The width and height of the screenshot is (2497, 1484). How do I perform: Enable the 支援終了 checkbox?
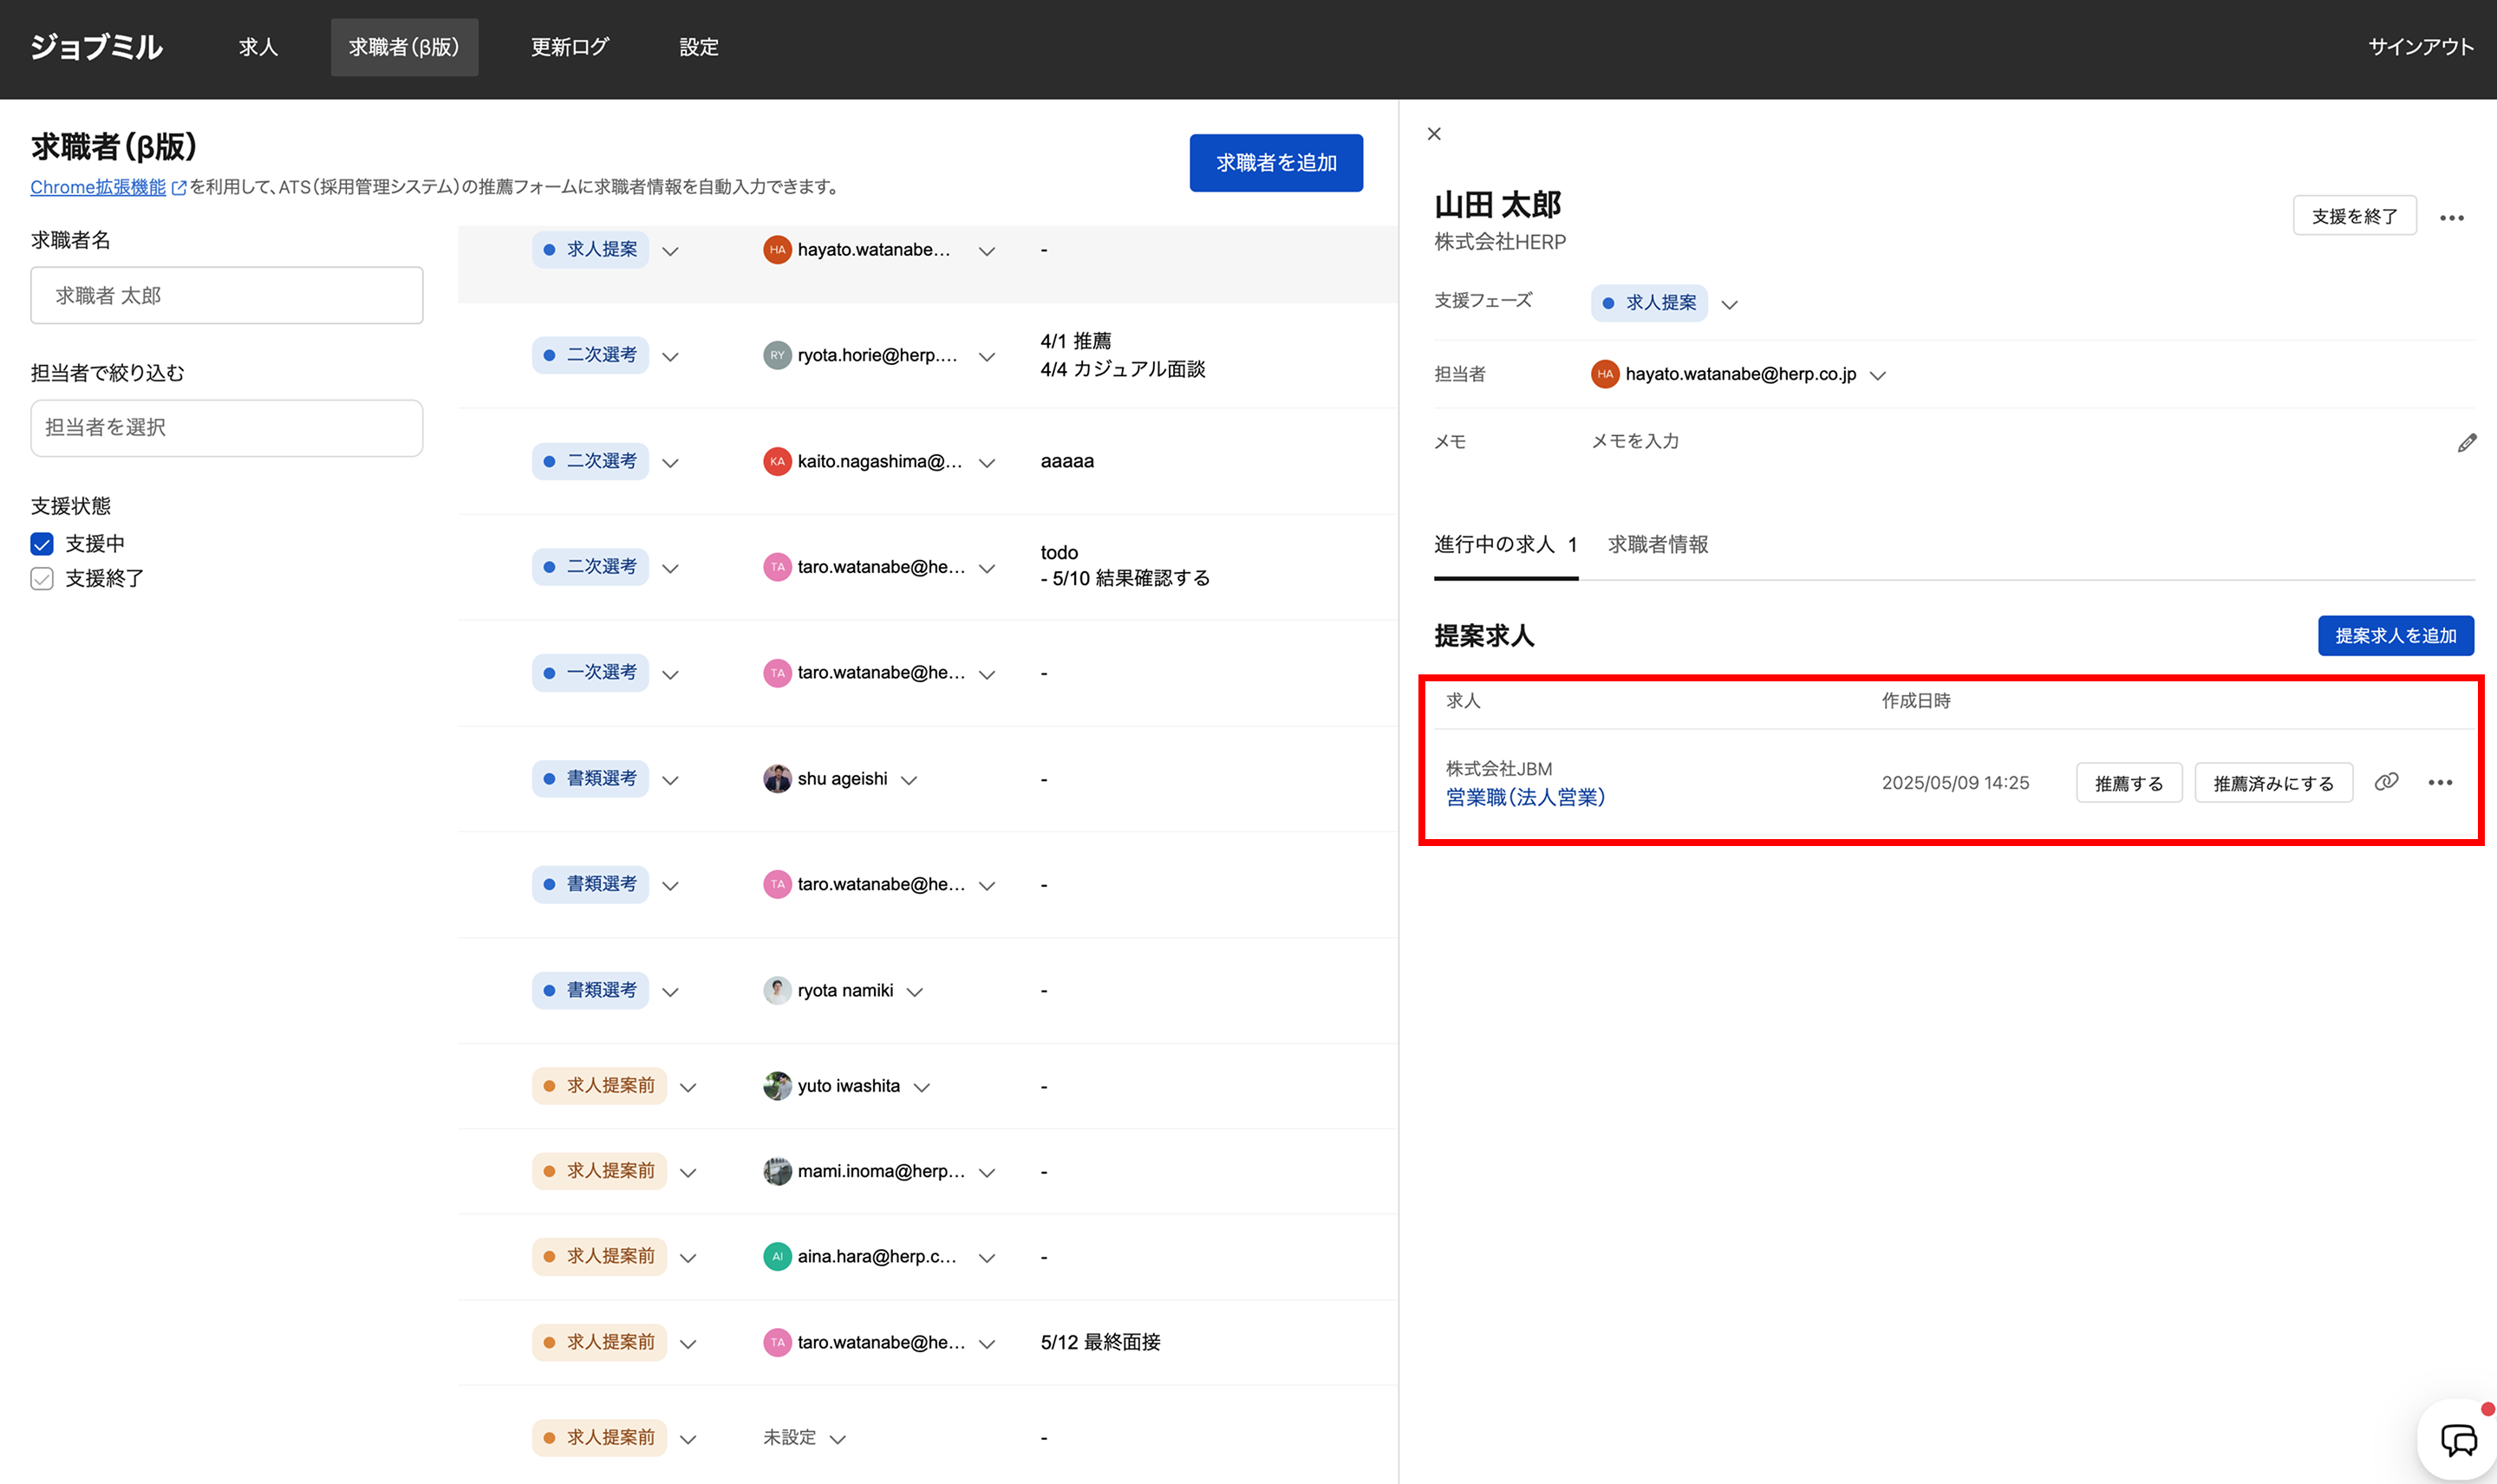(42, 579)
